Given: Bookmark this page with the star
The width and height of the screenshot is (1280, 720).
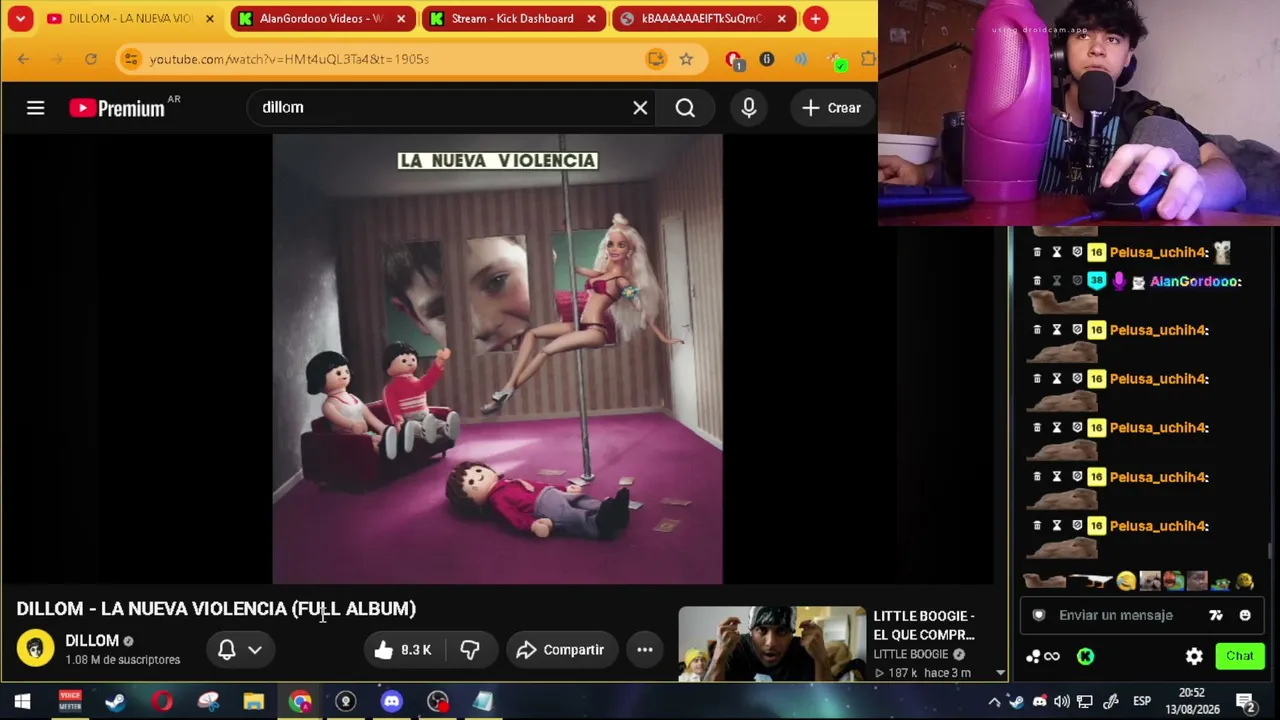Looking at the screenshot, I should 686,59.
